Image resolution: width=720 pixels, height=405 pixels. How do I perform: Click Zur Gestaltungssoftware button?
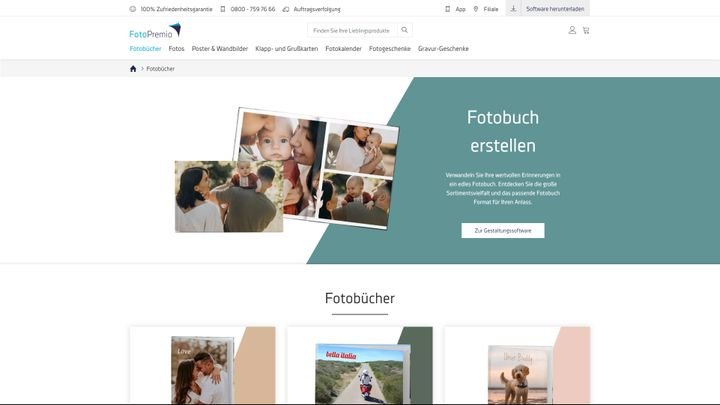click(x=503, y=231)
